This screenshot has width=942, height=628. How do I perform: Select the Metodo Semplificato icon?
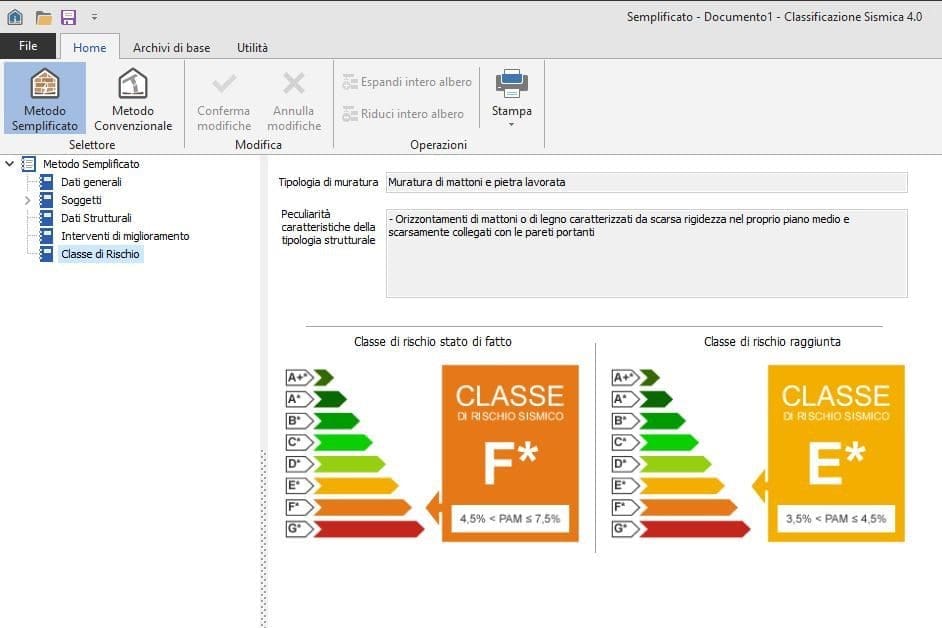pos(44,85)
